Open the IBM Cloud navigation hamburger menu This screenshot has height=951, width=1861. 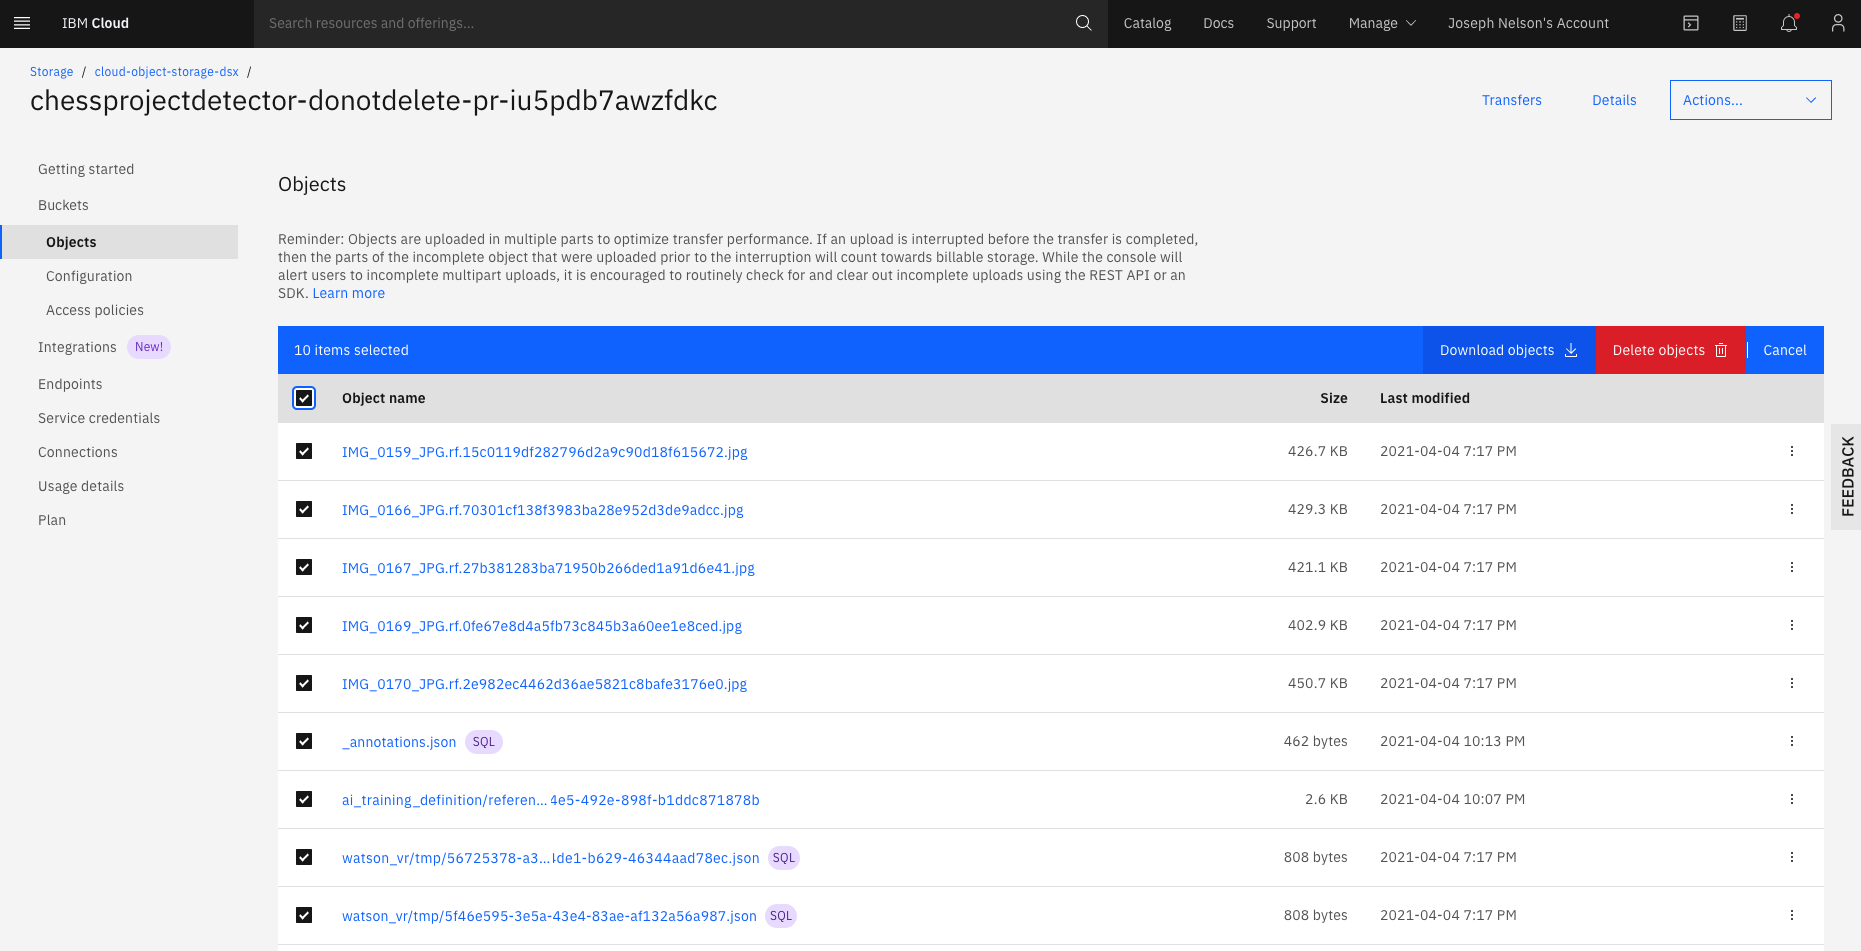22,22
